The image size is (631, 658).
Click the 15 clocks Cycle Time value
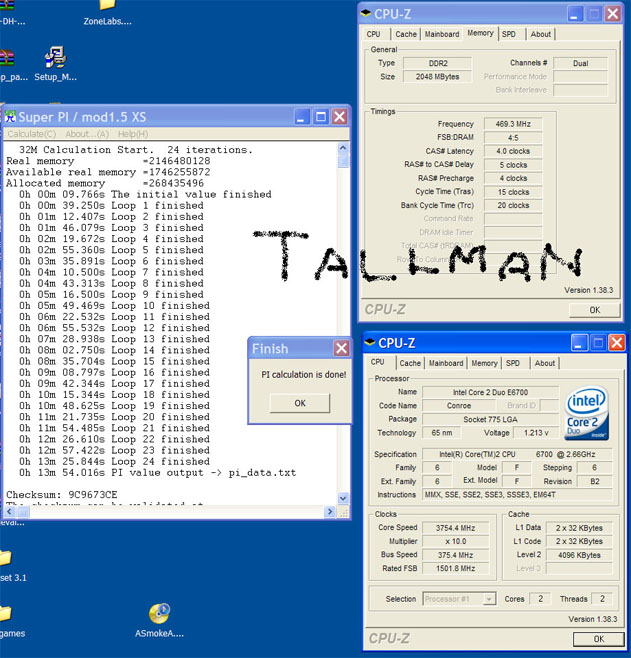pos(513,192)
